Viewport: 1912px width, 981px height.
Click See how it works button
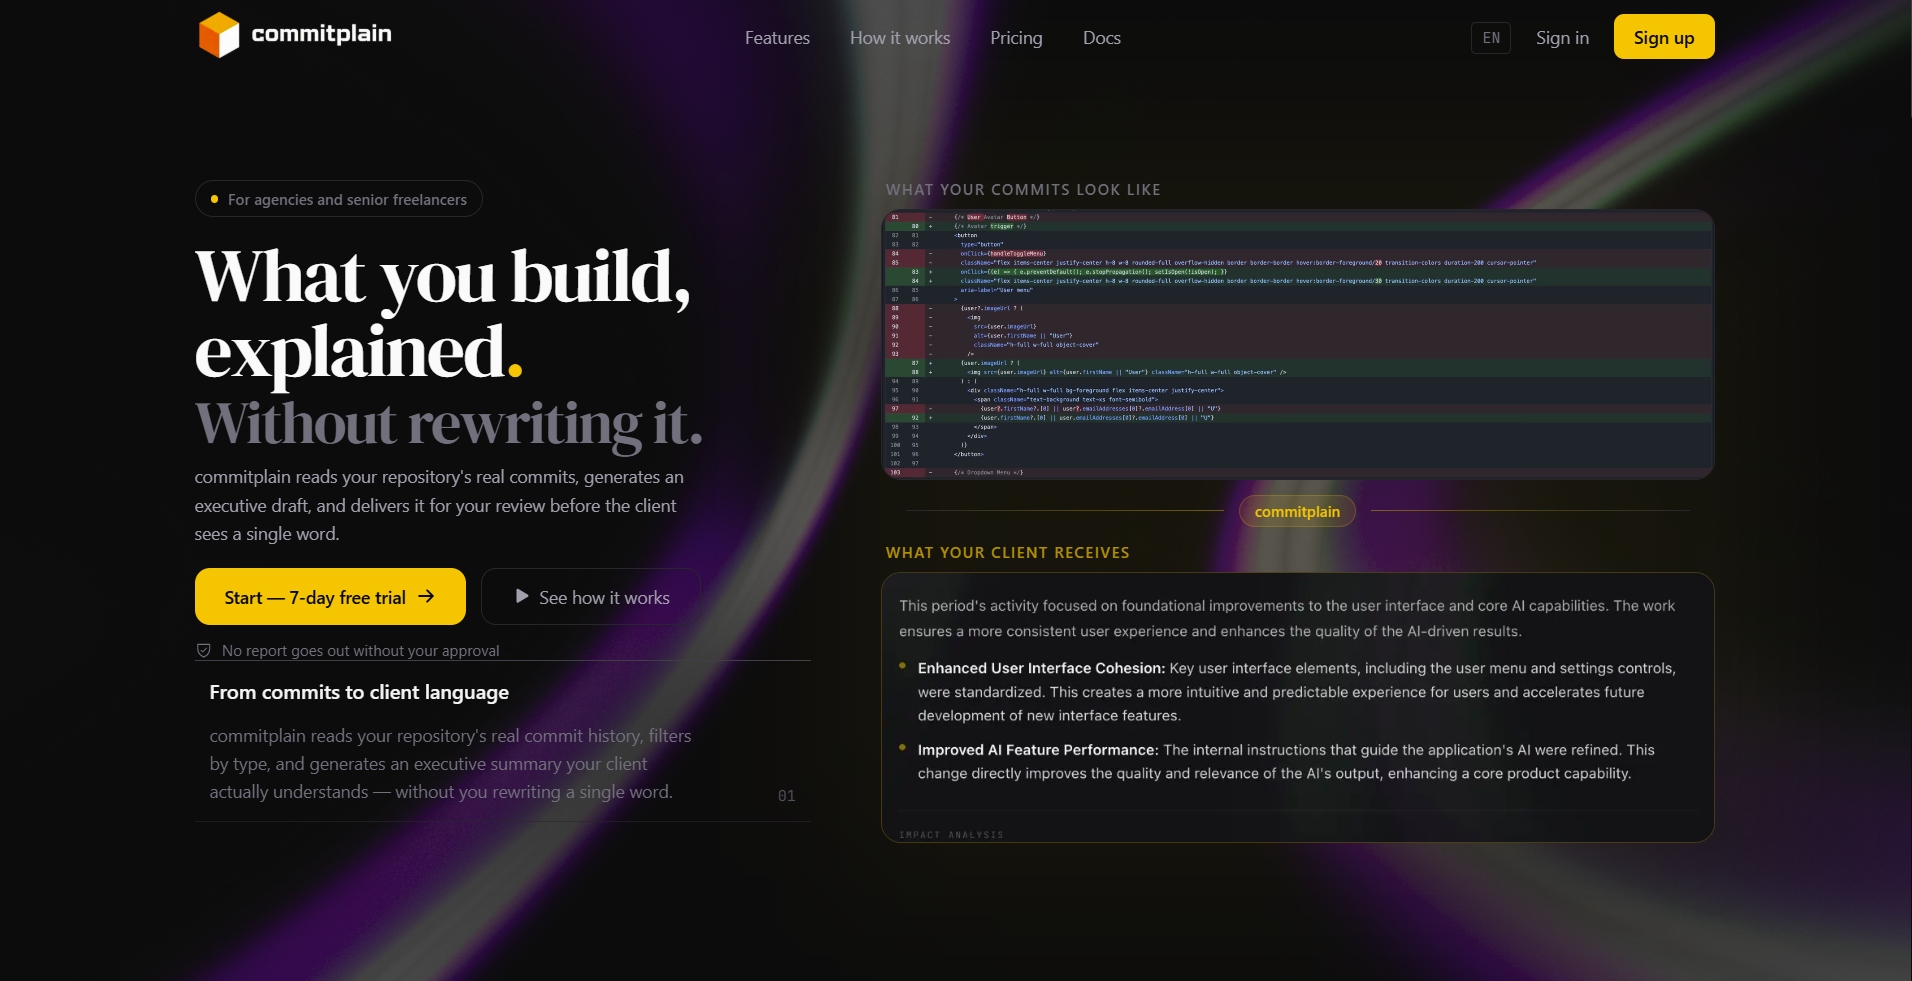coord(591,597)
